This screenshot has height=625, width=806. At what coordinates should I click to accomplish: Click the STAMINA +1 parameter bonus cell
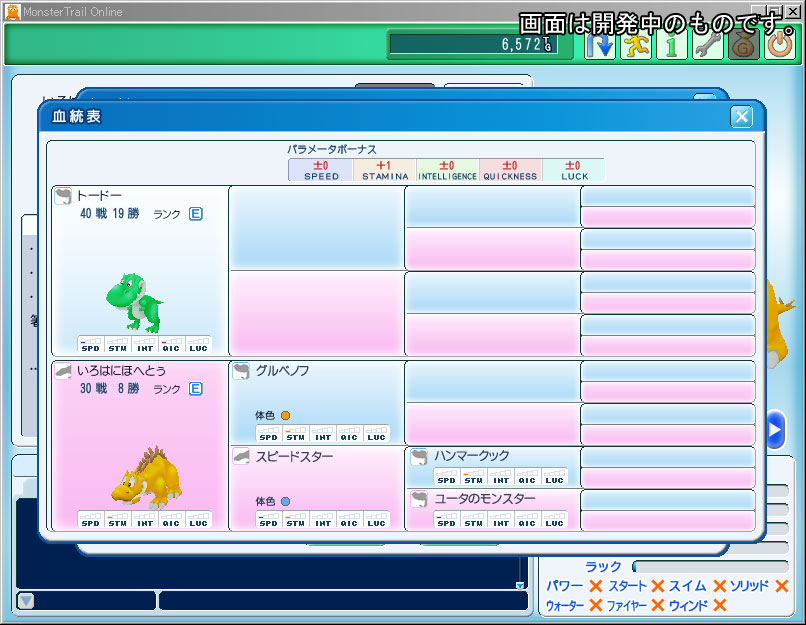pos(384,170)
